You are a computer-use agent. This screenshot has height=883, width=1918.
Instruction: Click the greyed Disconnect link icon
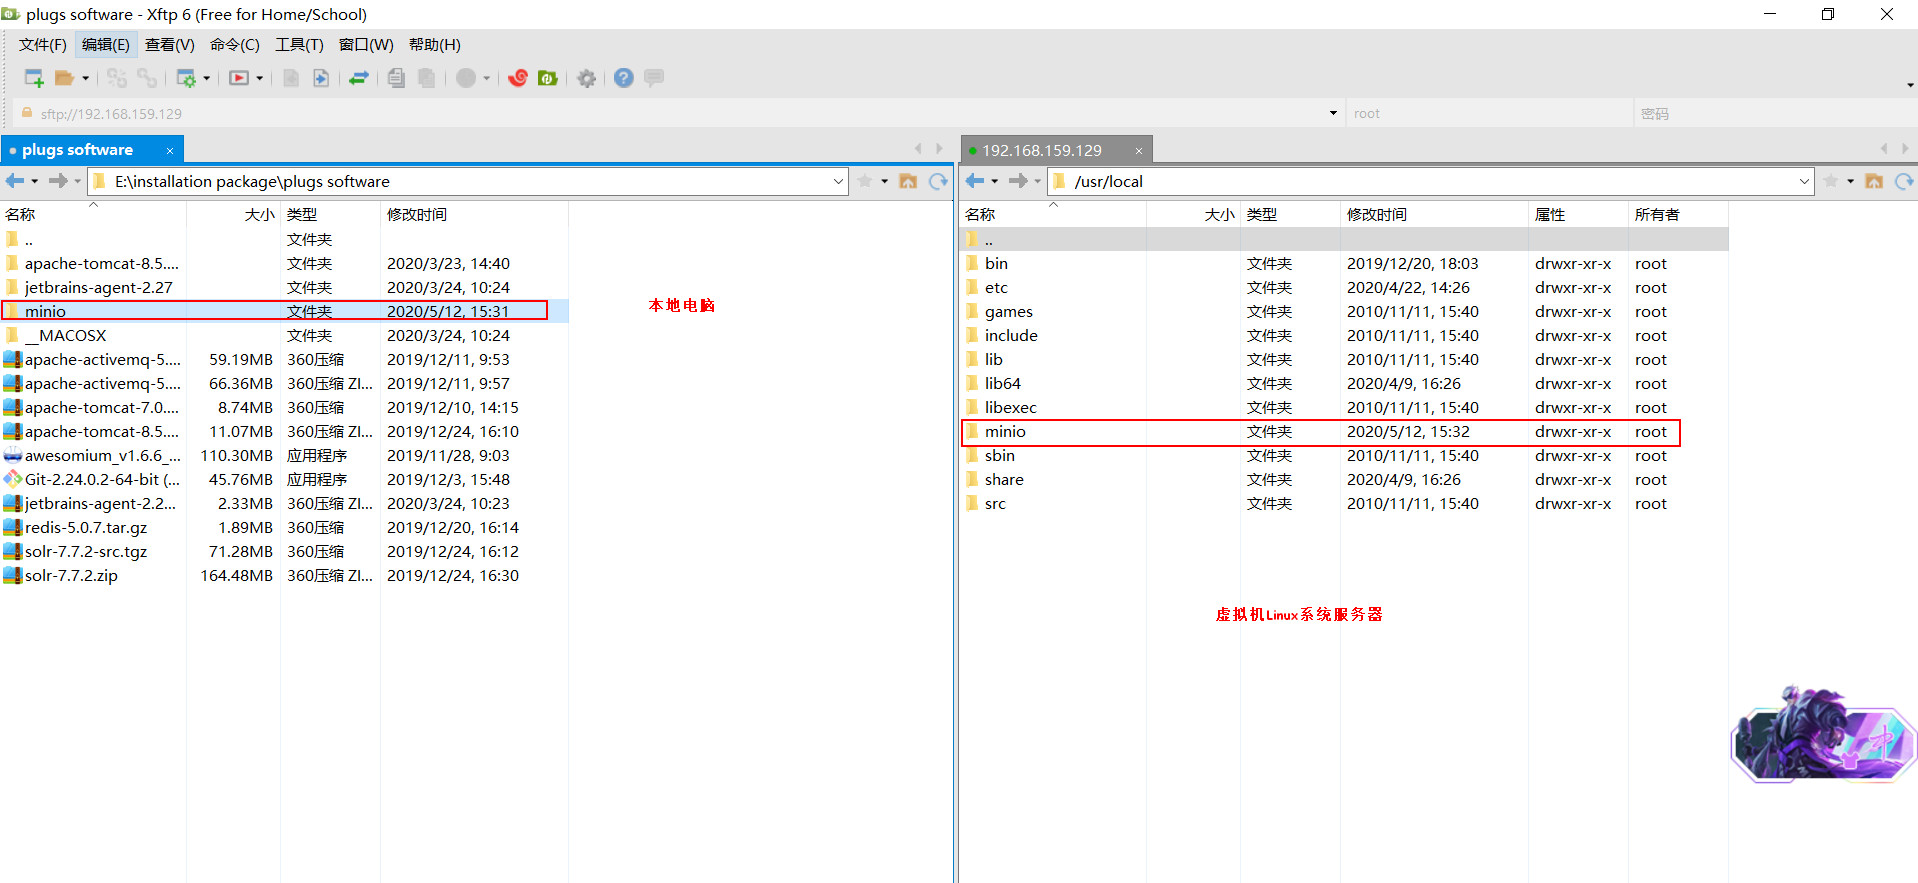pos(147,78)
